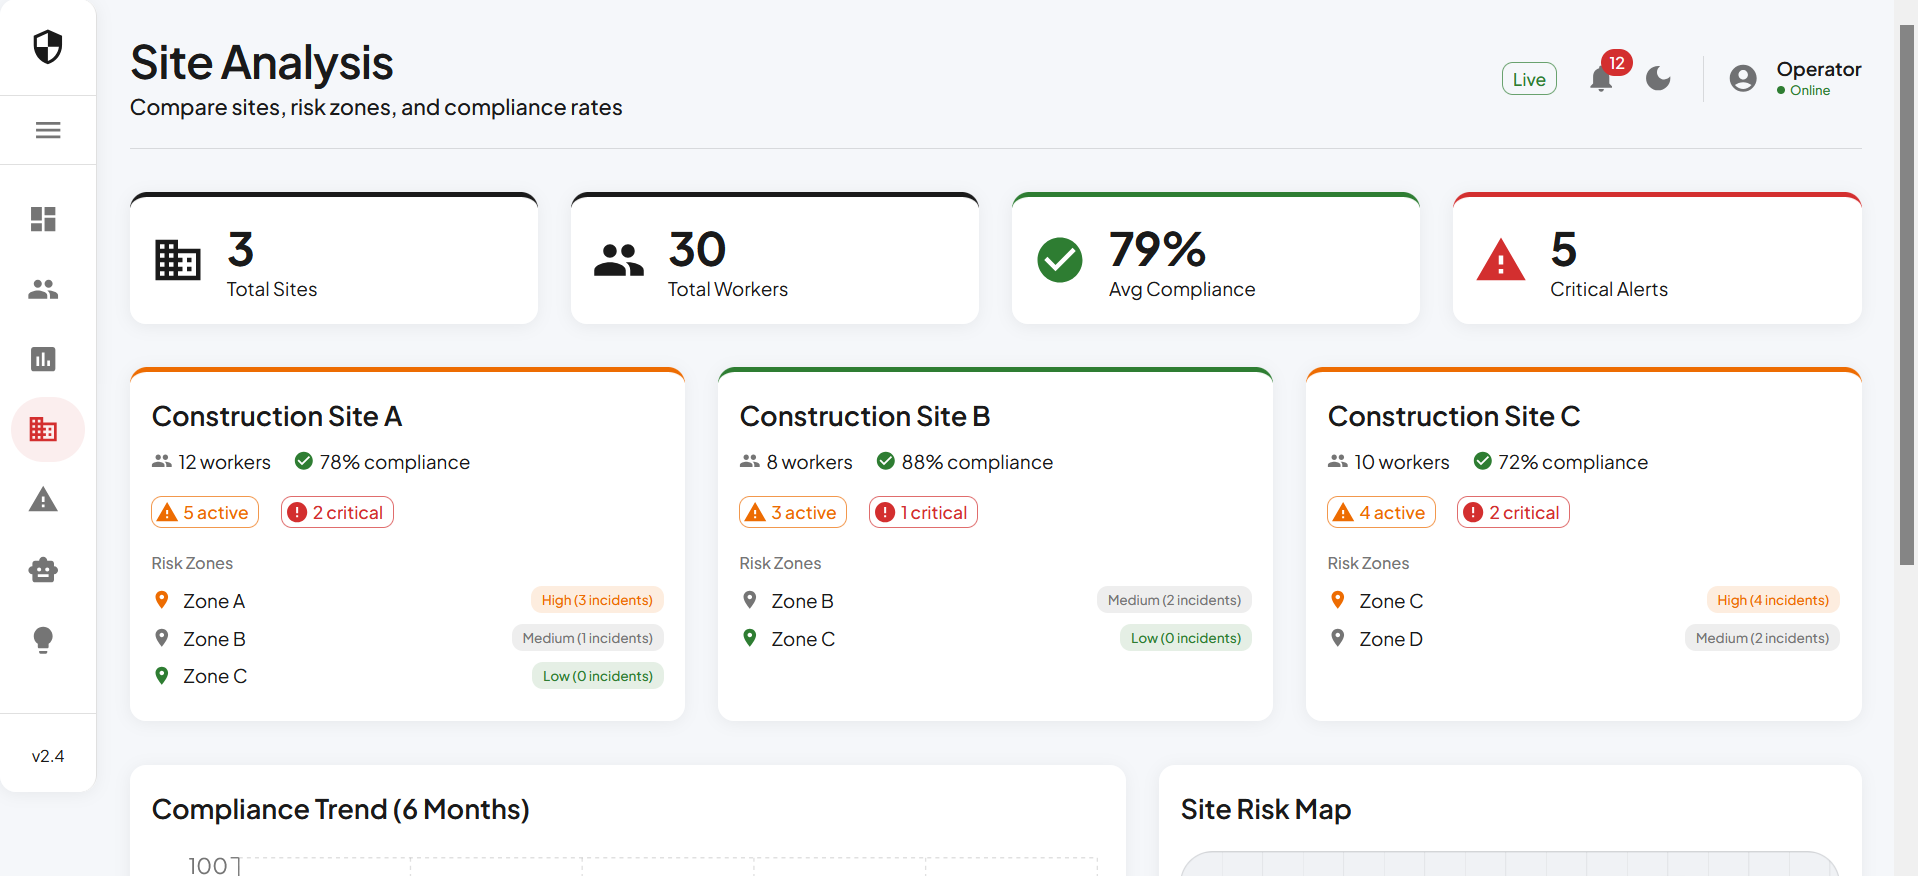Viewport: 1918px width, 876px height.
Task: Open the bar chart analytics icon
Action: 43,359
